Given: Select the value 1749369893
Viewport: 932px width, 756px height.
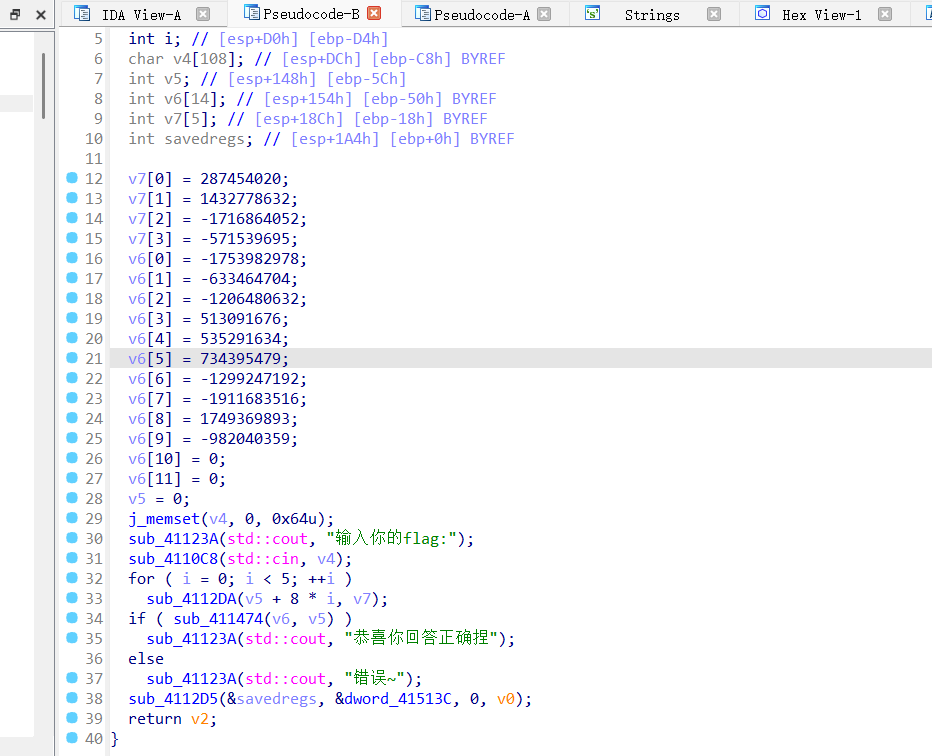Looking at the screenshot, I should point(245,419).
